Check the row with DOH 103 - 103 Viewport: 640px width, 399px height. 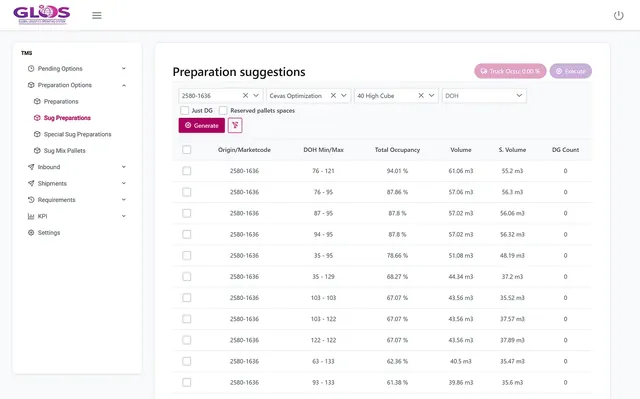coord(187,298)
